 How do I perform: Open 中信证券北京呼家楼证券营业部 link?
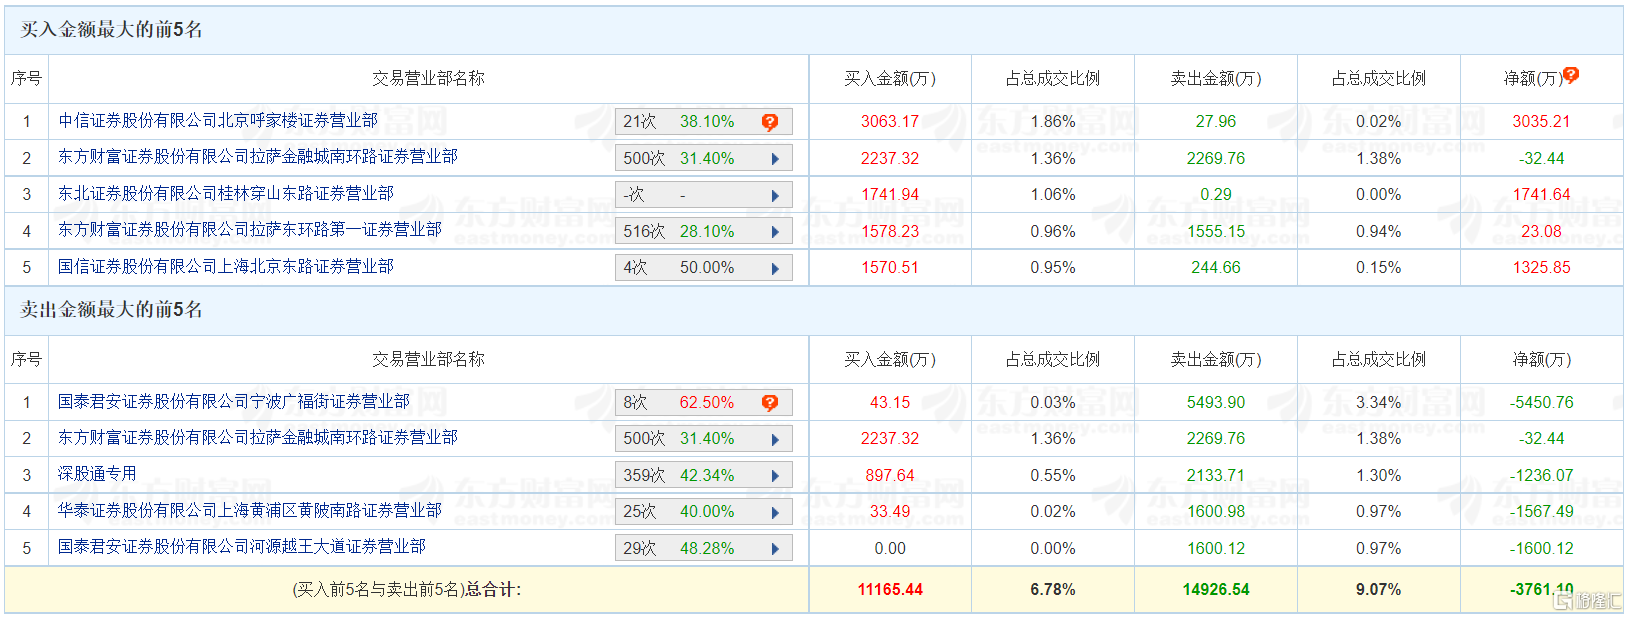pos(218,120)
